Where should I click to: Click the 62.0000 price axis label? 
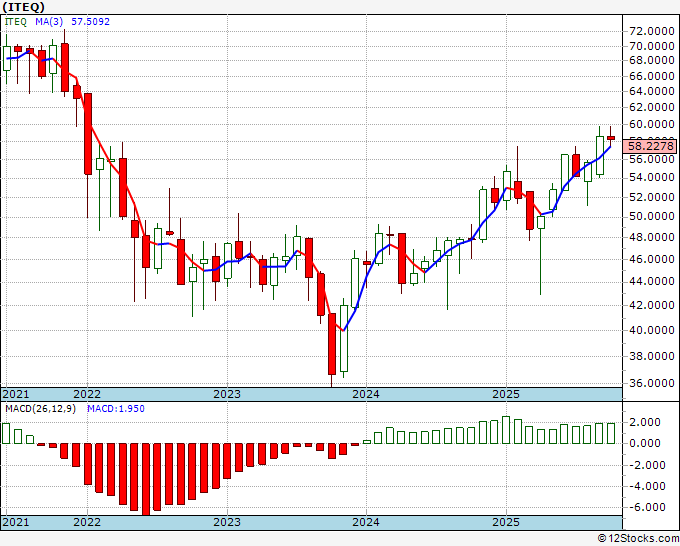pos(652,107)
